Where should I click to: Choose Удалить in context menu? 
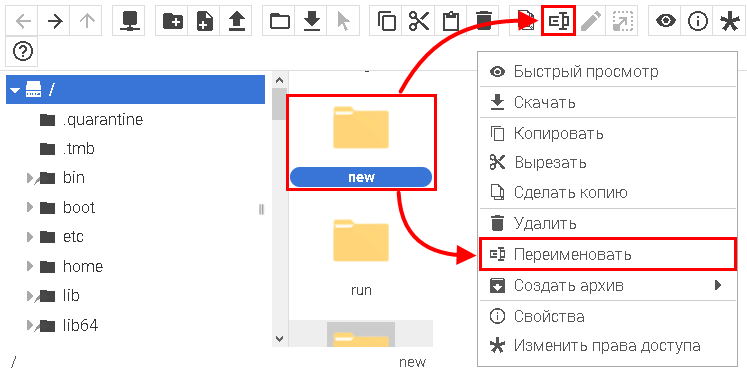click(x=607, y=223)
